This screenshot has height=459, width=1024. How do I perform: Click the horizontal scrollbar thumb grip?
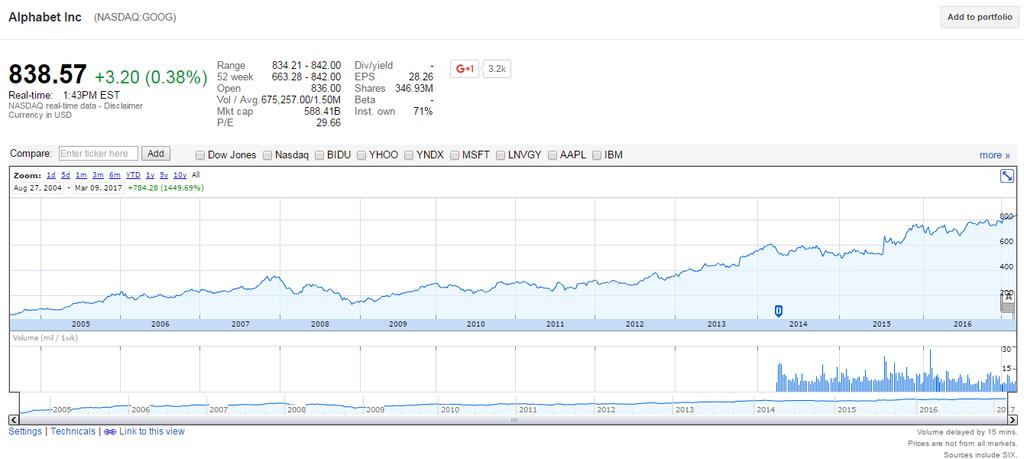[x=513, y=420]
